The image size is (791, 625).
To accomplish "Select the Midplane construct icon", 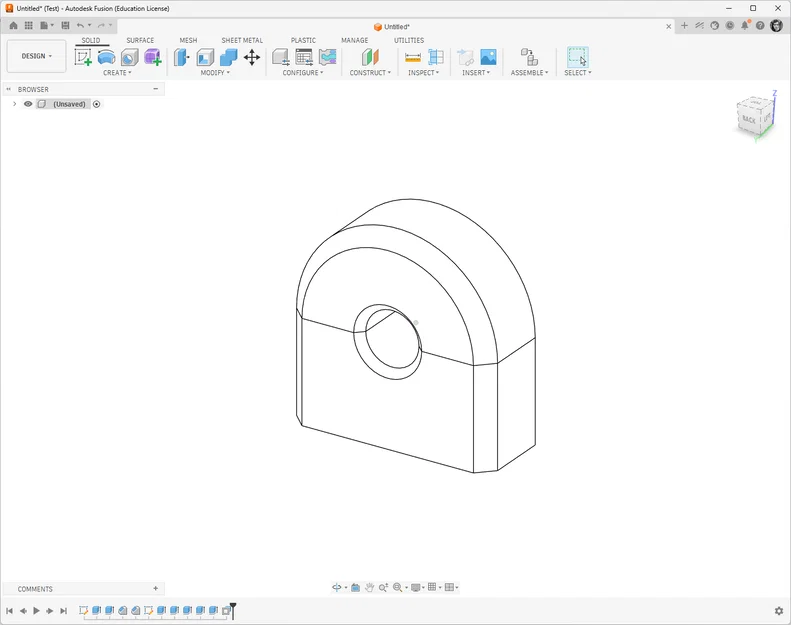I will pos(370,57).
